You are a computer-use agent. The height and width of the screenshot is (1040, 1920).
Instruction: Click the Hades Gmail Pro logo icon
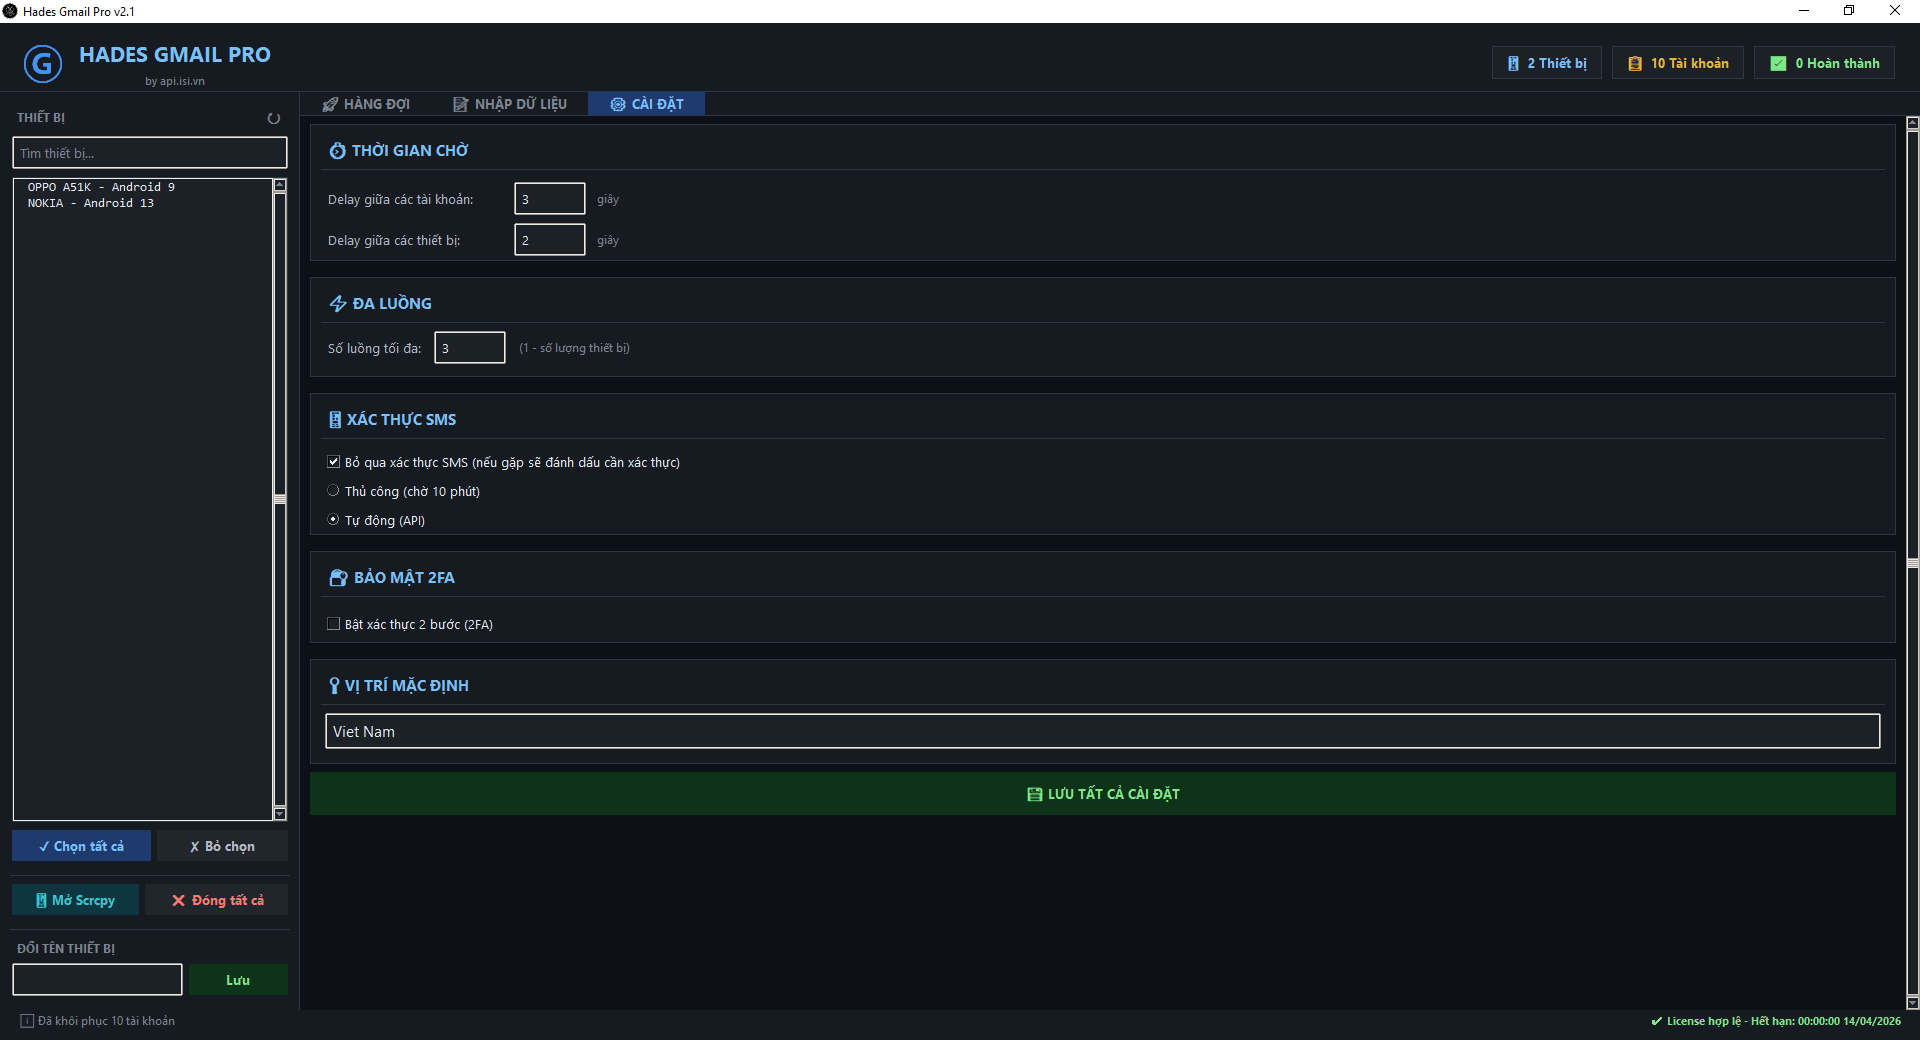pos(42,65)
